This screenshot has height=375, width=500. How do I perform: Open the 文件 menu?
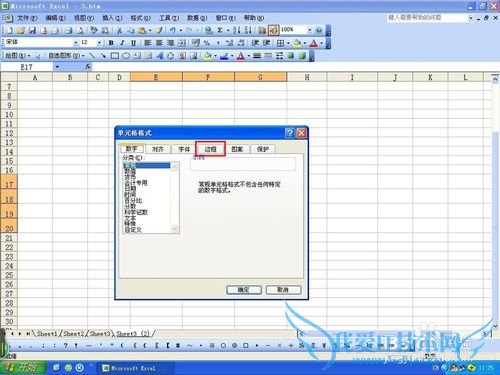tap(27, 18)
